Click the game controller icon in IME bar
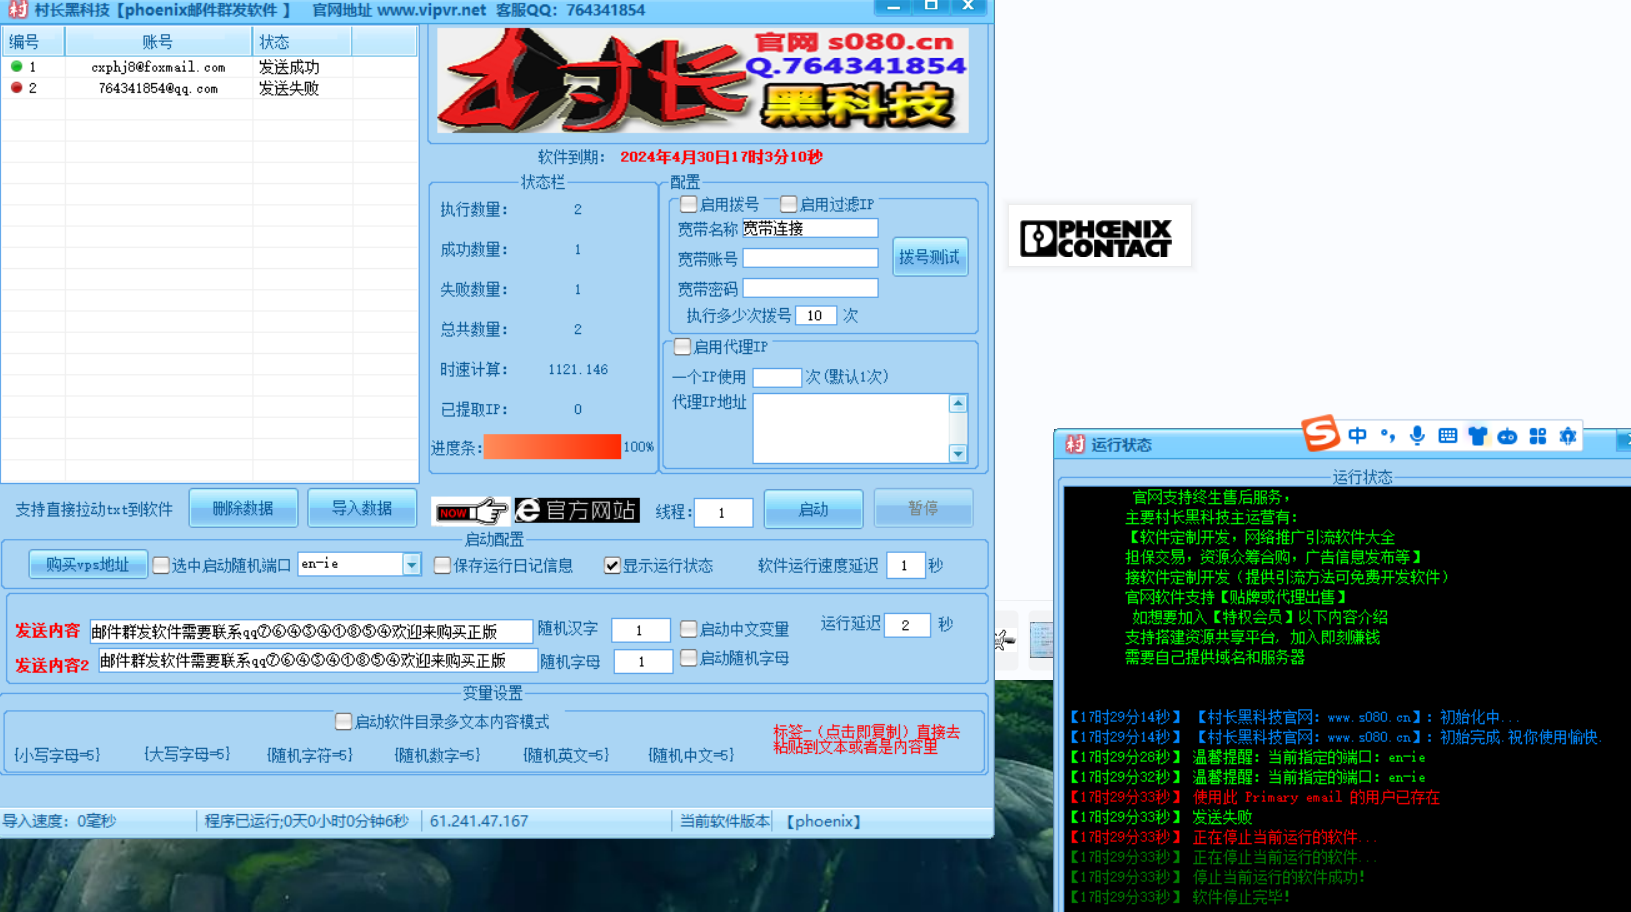 1507,436
